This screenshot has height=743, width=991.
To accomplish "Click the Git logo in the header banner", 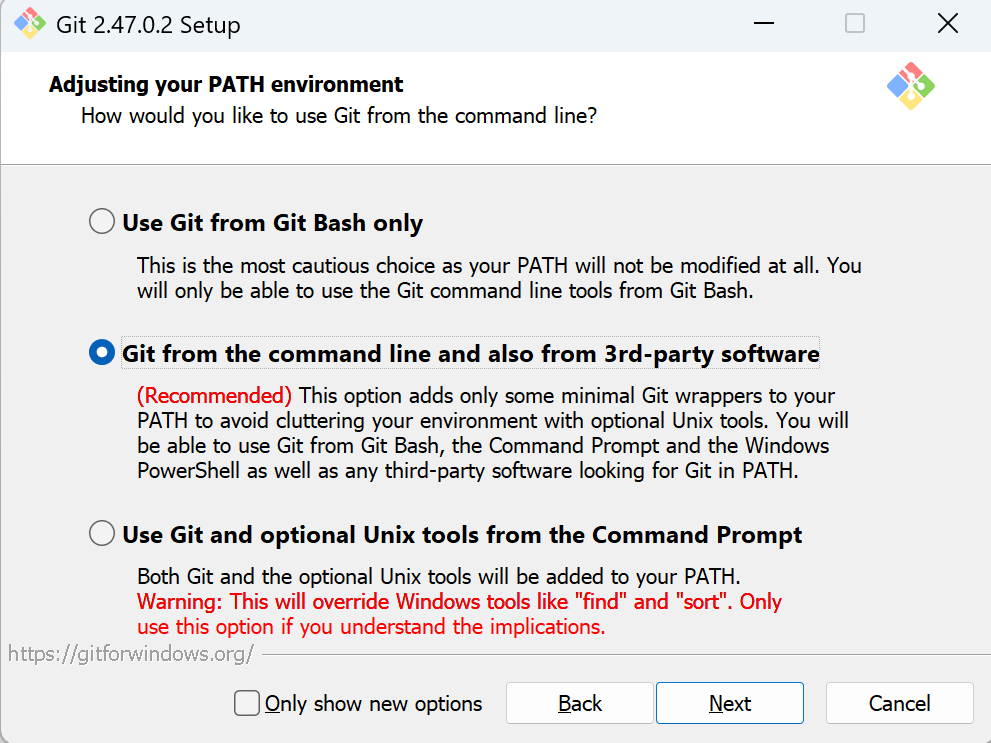I will click(910, 86).
